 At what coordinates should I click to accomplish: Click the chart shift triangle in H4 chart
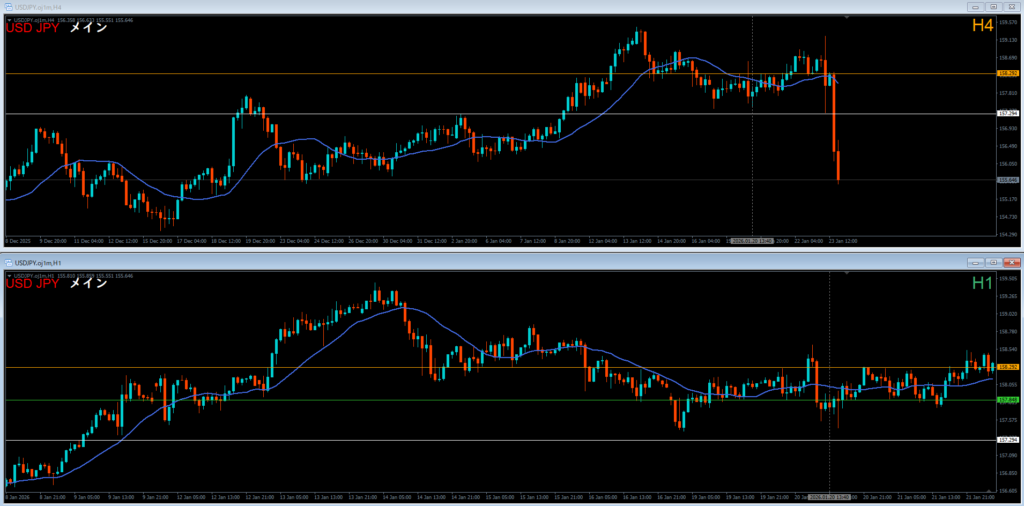[848, 17]
